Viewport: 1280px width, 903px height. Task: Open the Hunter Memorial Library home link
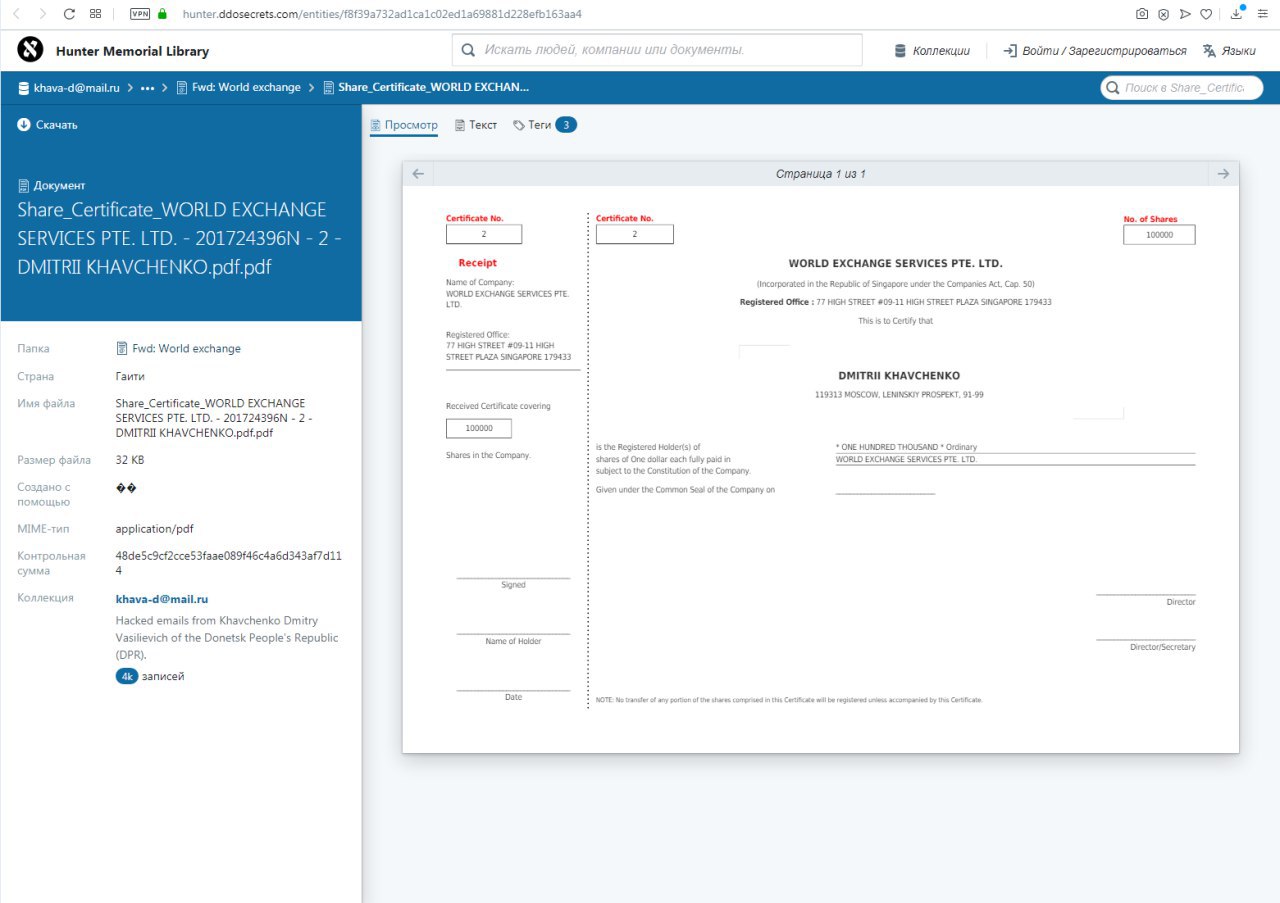pyautogui.click(x=132, y=51)
